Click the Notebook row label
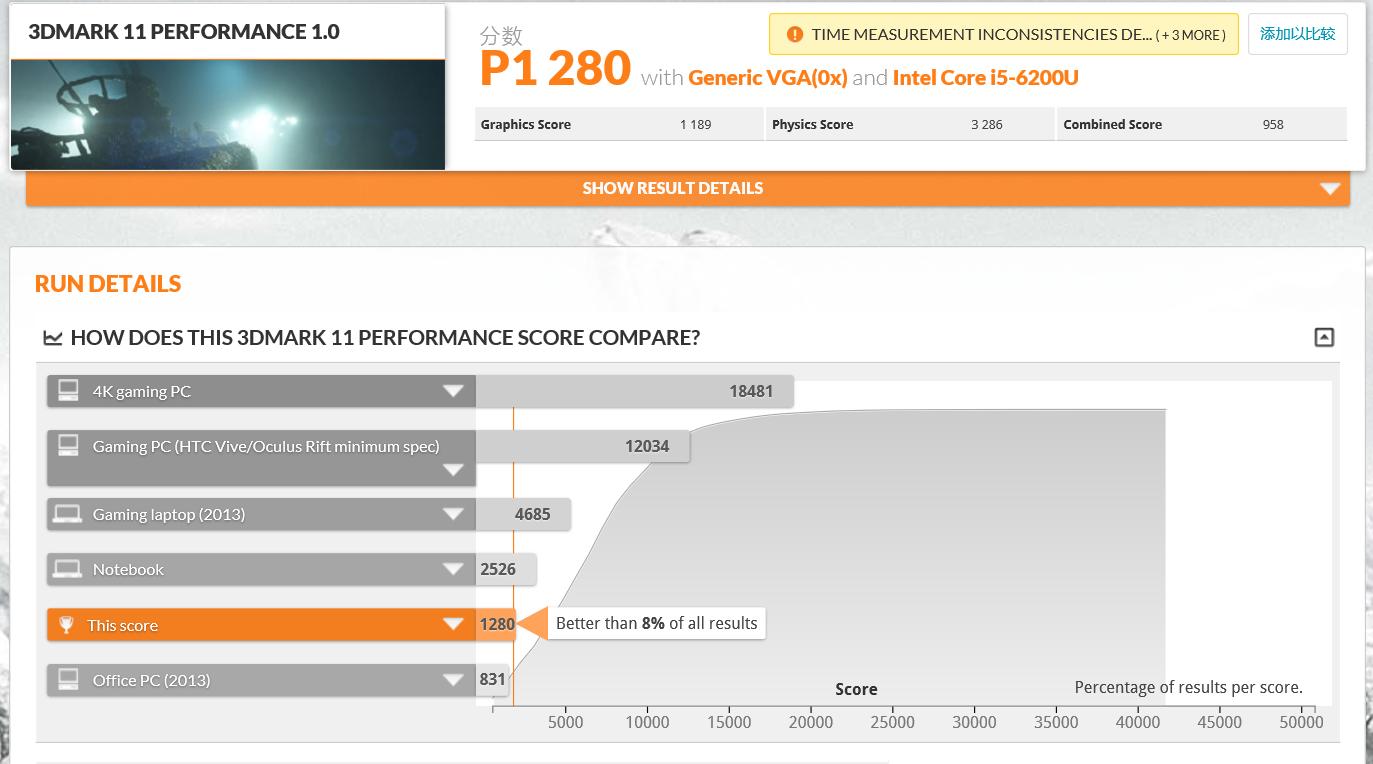This screenshot has width=1373, height=764. tap(128, 569)
